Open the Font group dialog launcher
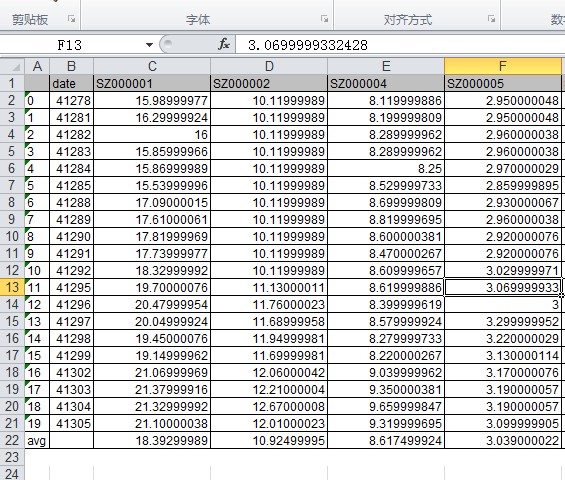The image size is (565, 480). coord(324,19)
